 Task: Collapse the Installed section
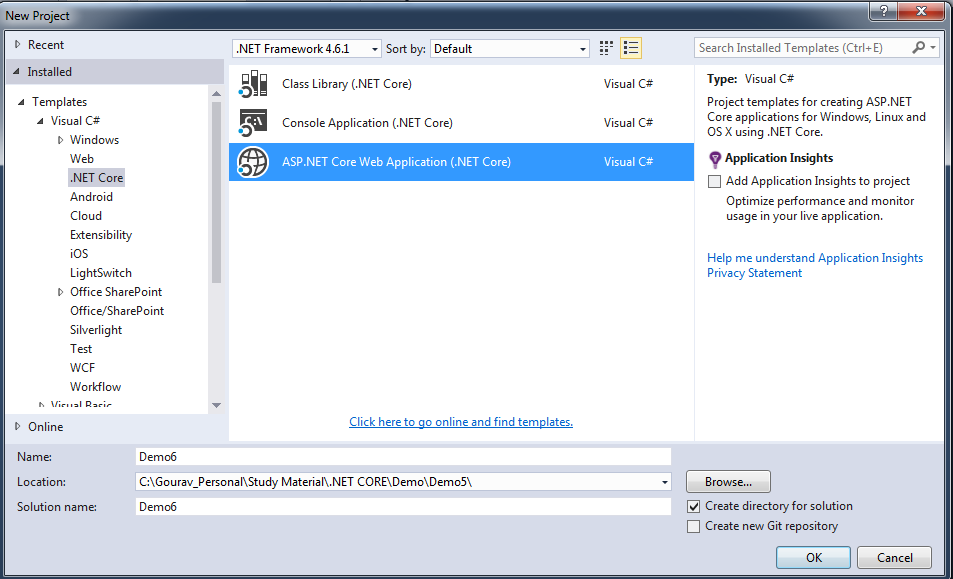16,72
